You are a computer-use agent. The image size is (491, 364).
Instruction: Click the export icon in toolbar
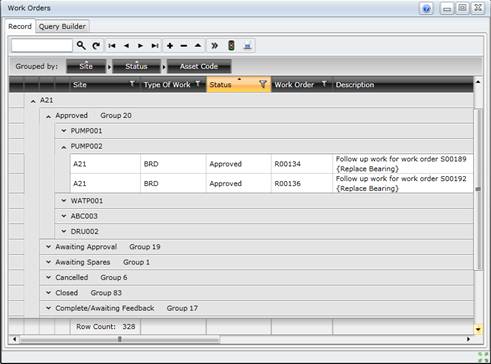(247, 46)
